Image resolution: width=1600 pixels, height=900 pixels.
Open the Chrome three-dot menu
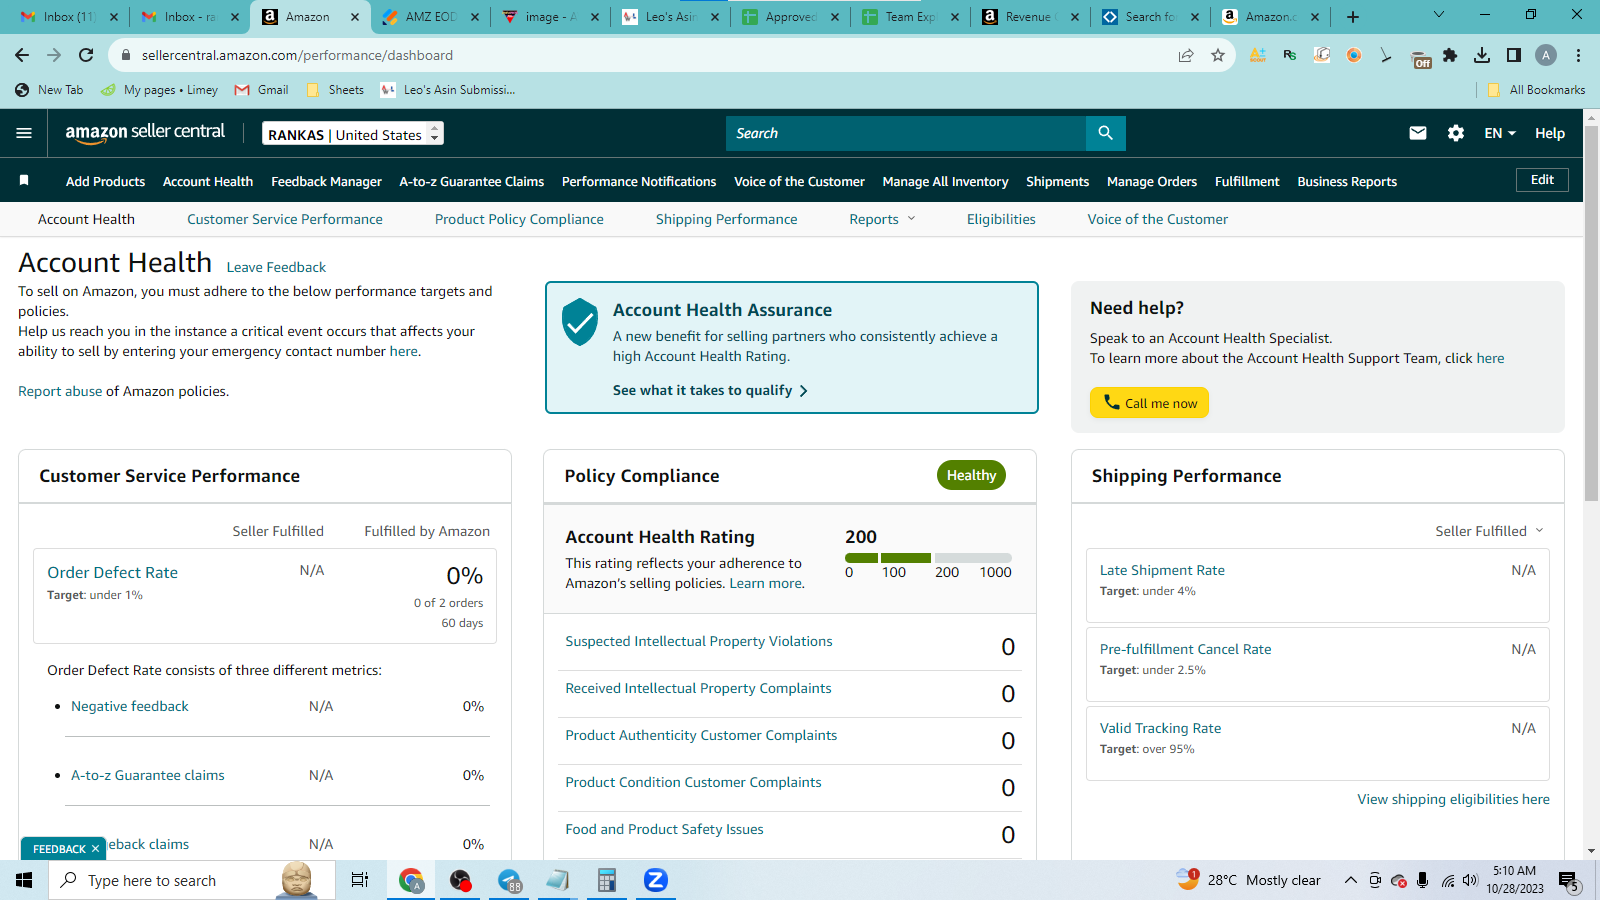[1578, 55]
